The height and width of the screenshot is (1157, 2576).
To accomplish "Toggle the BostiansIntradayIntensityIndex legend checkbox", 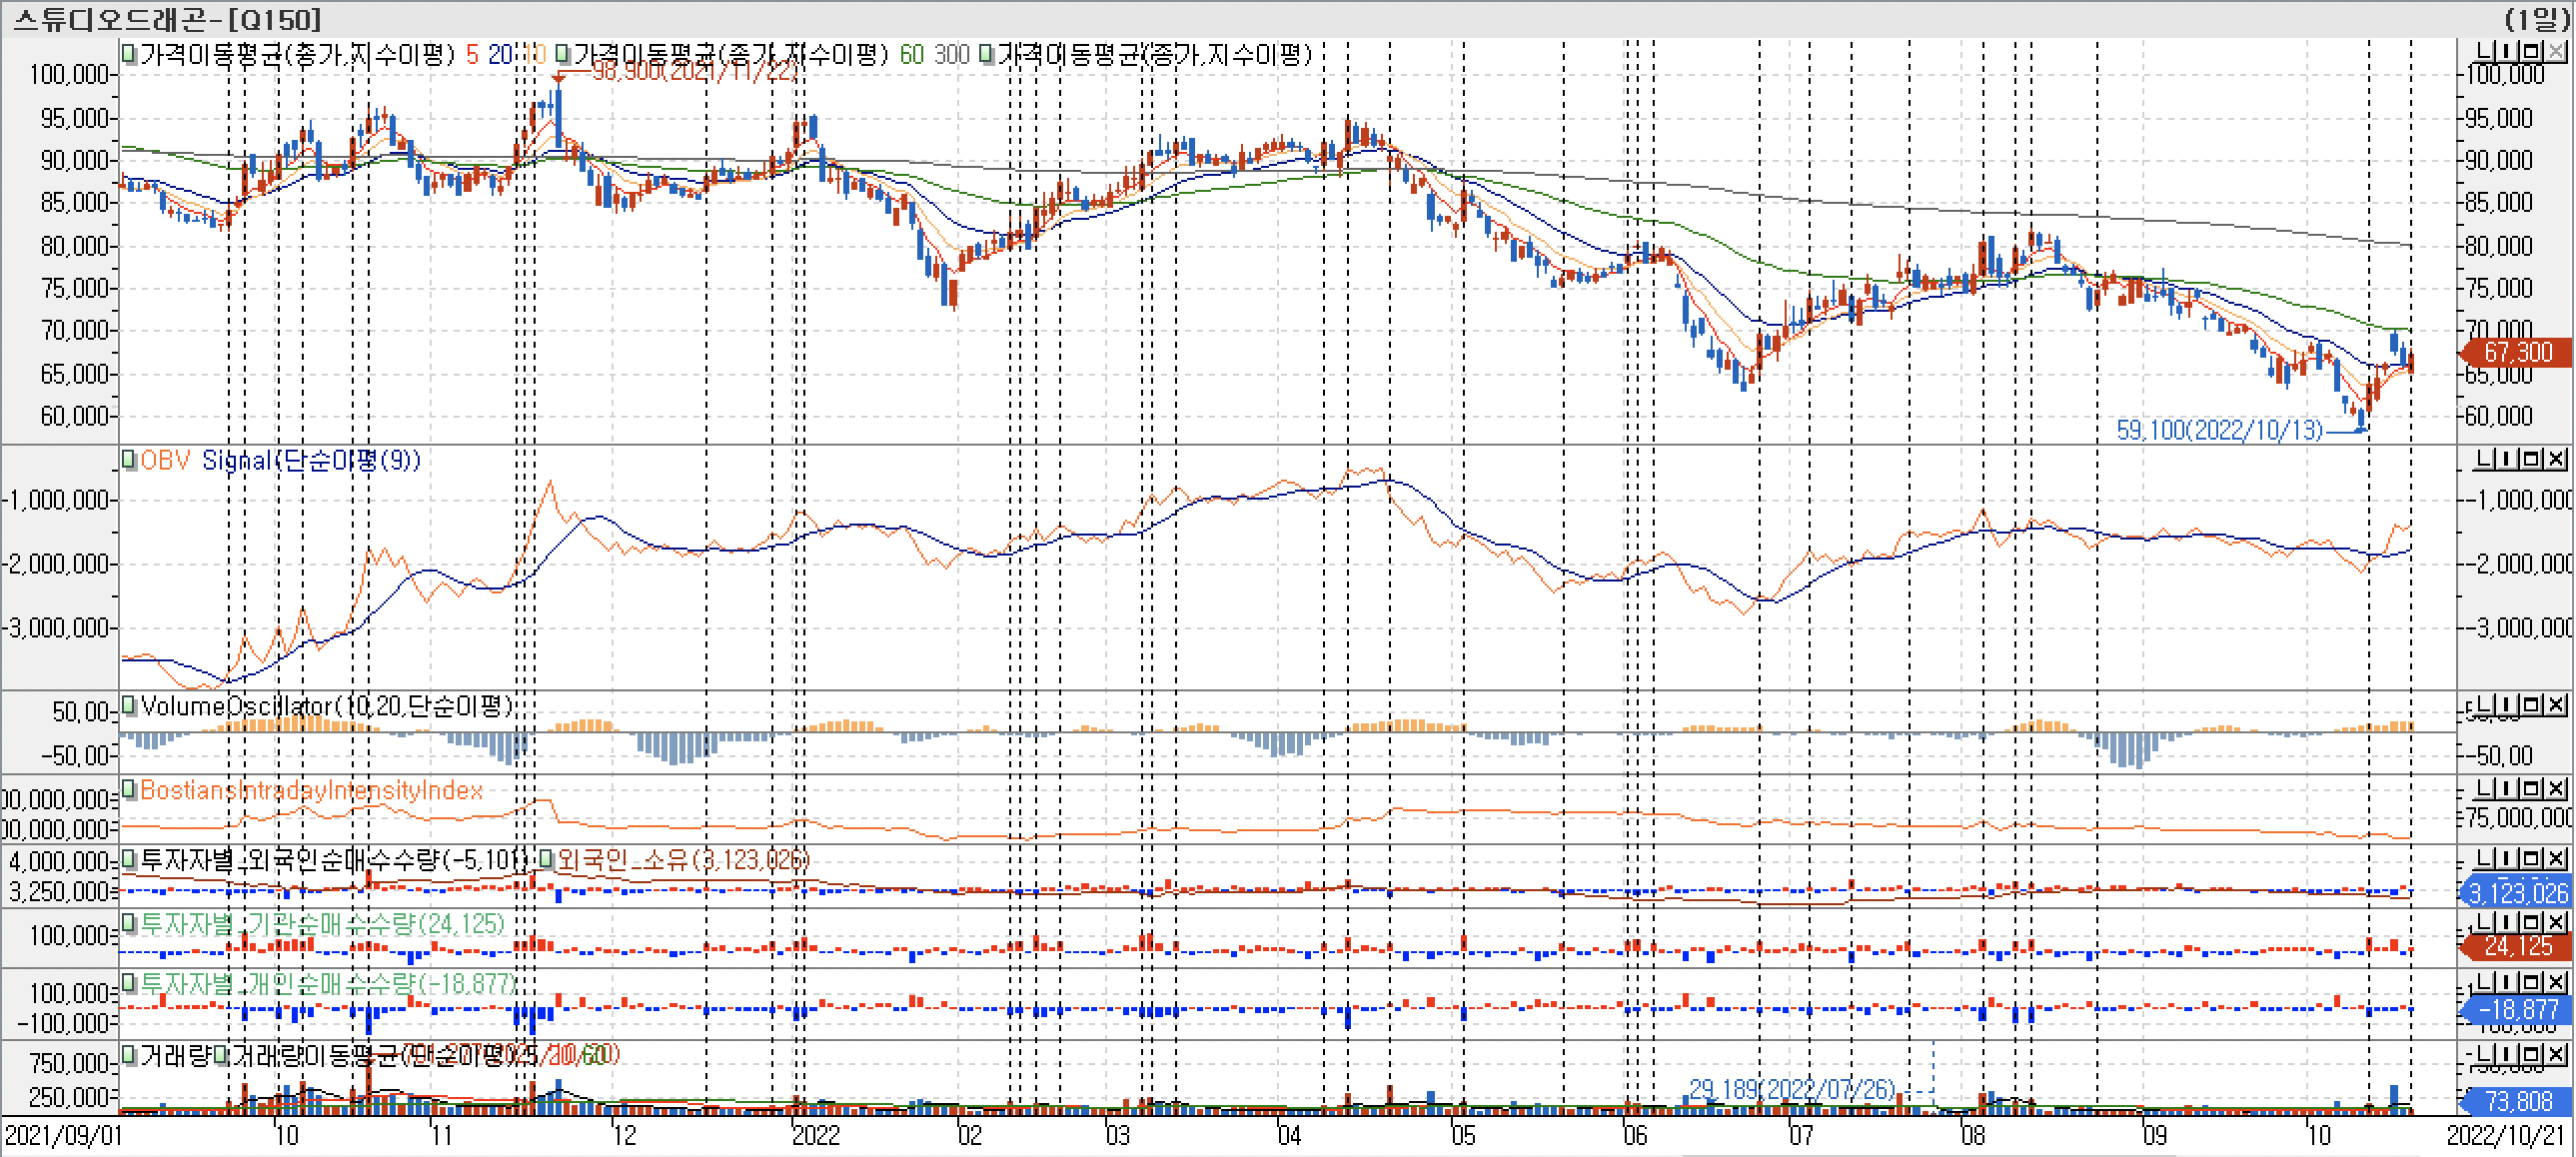I will tap(129, 790).
